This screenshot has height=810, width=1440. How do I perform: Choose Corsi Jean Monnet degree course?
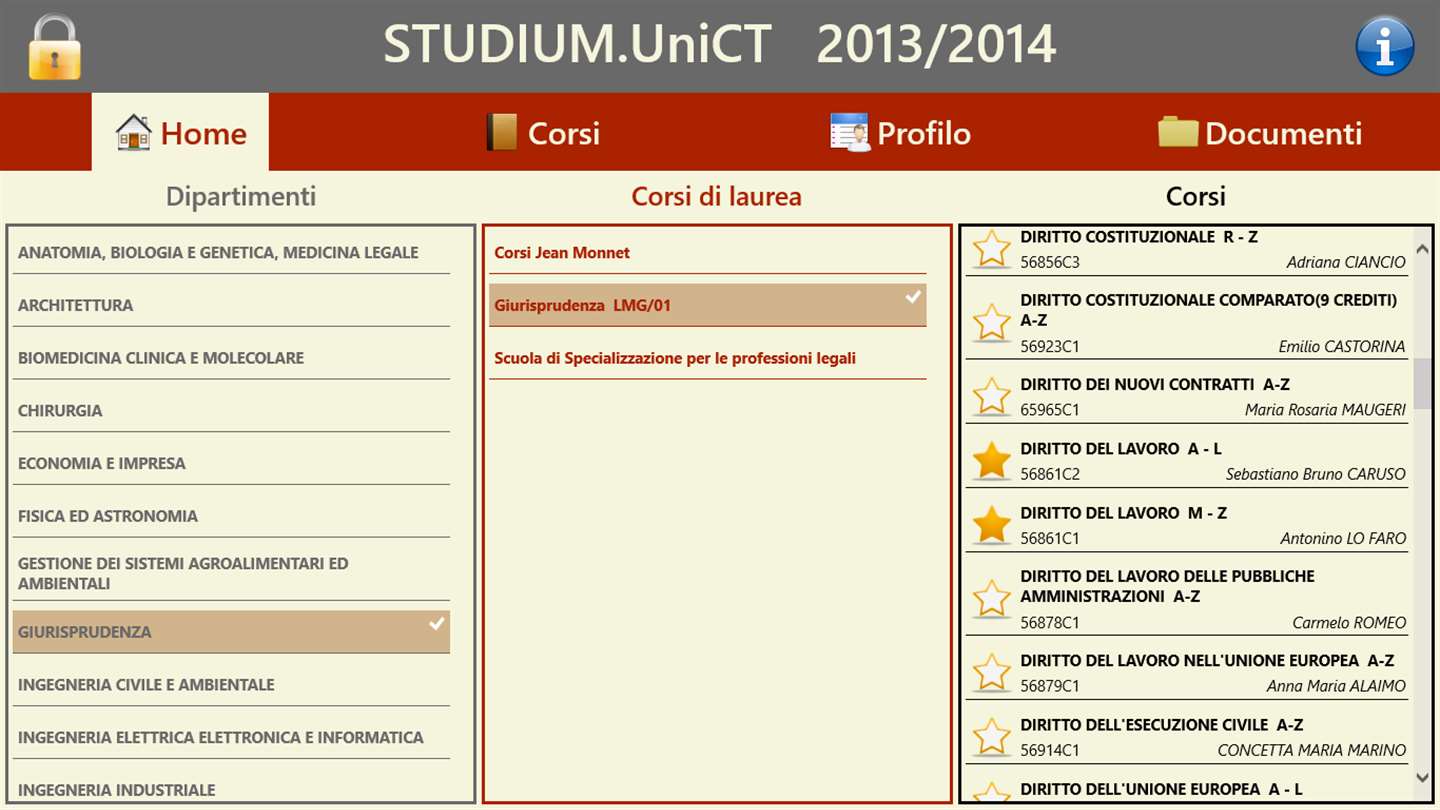[708, 253]
